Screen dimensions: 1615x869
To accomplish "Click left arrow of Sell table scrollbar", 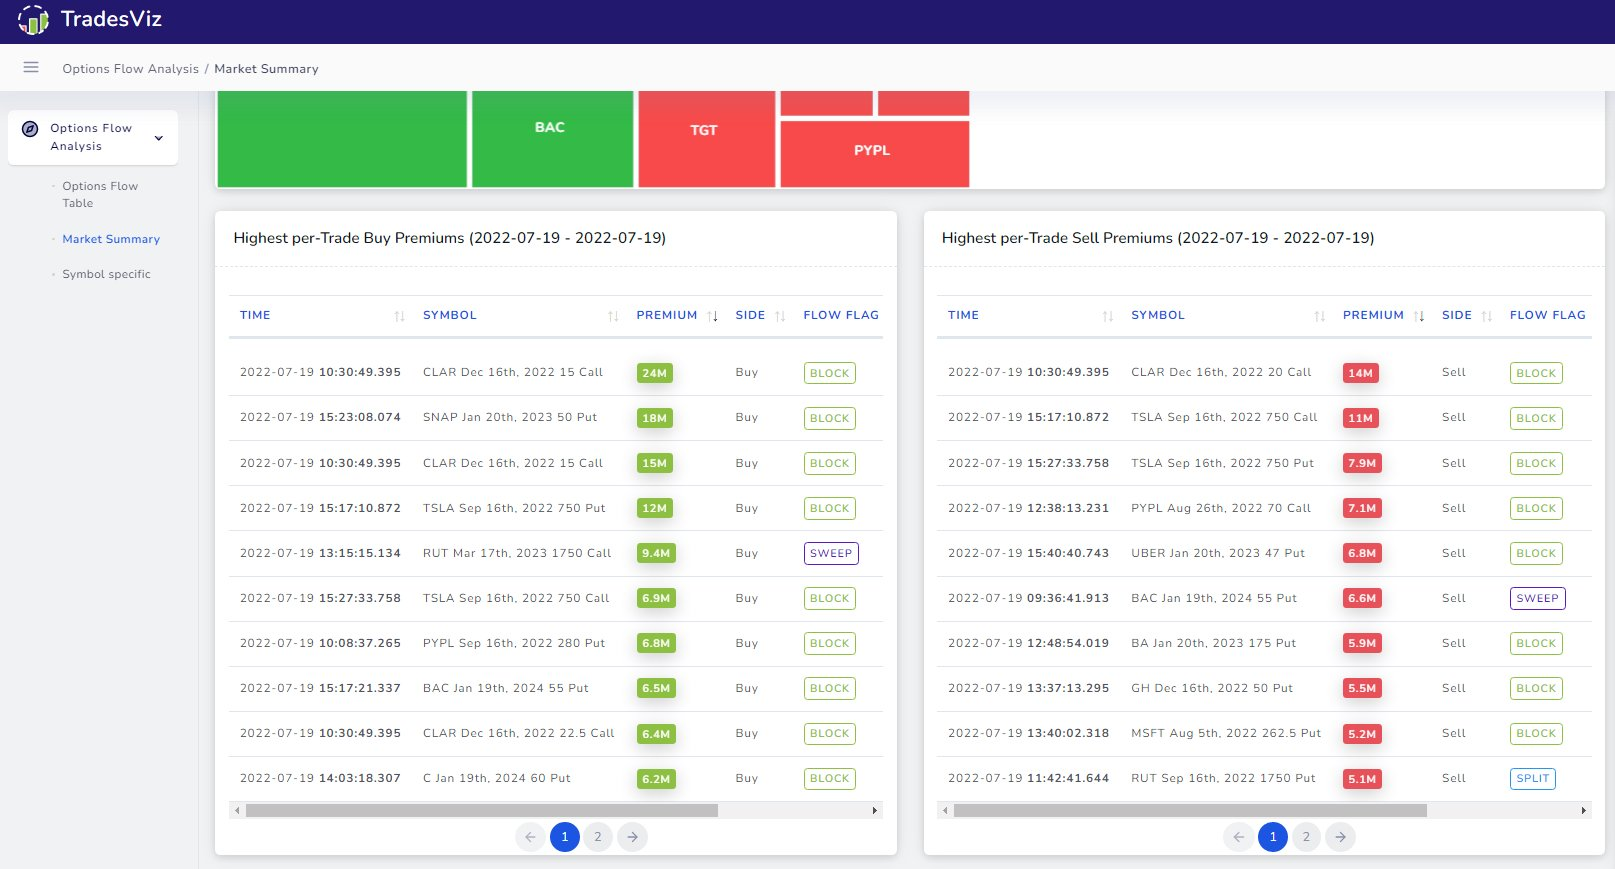I will point(945,811).
